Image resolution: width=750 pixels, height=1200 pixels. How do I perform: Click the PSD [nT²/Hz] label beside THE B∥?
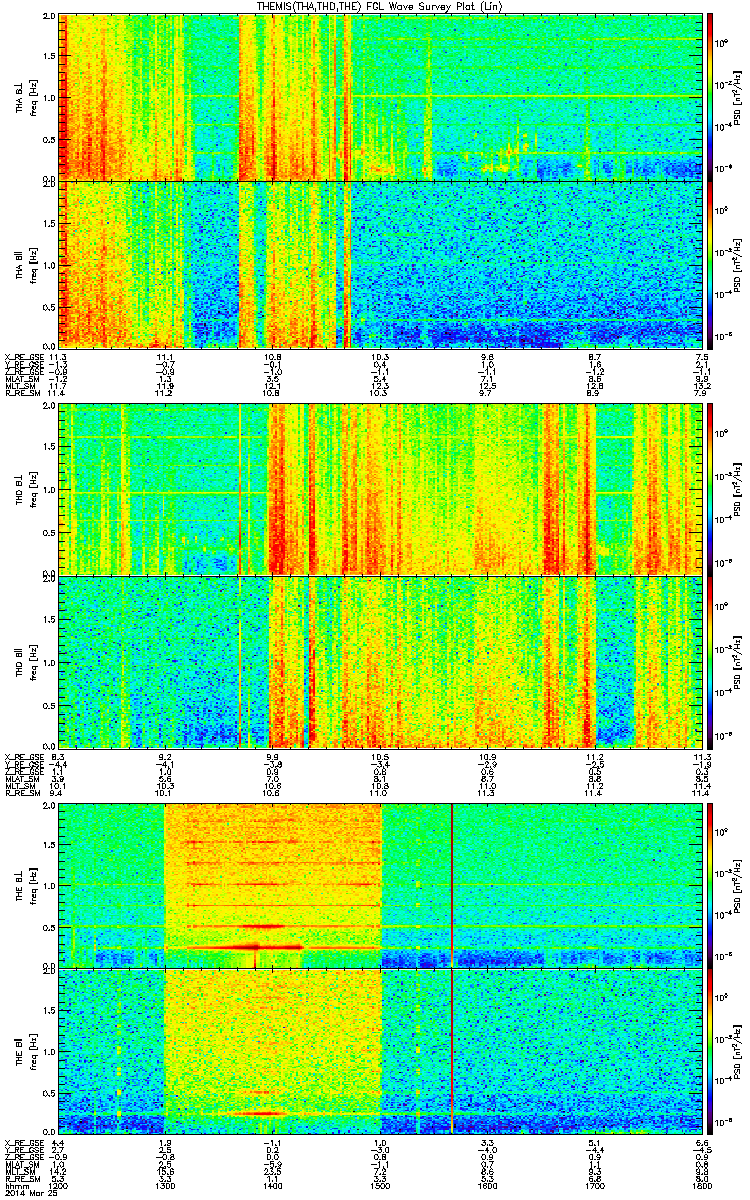738,1050
